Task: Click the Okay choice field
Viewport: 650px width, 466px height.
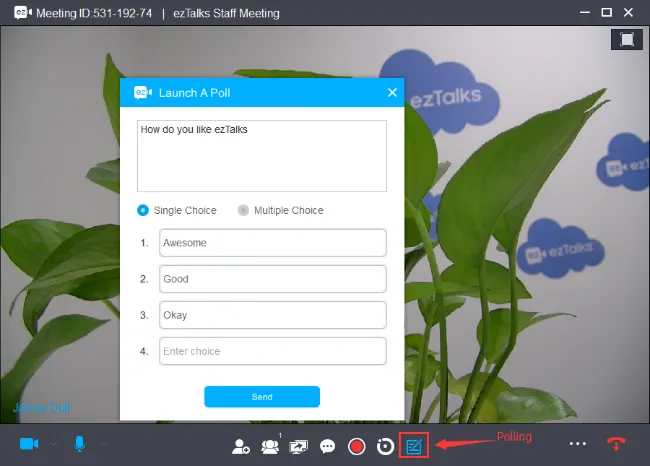Action: (x=273, y=315)
